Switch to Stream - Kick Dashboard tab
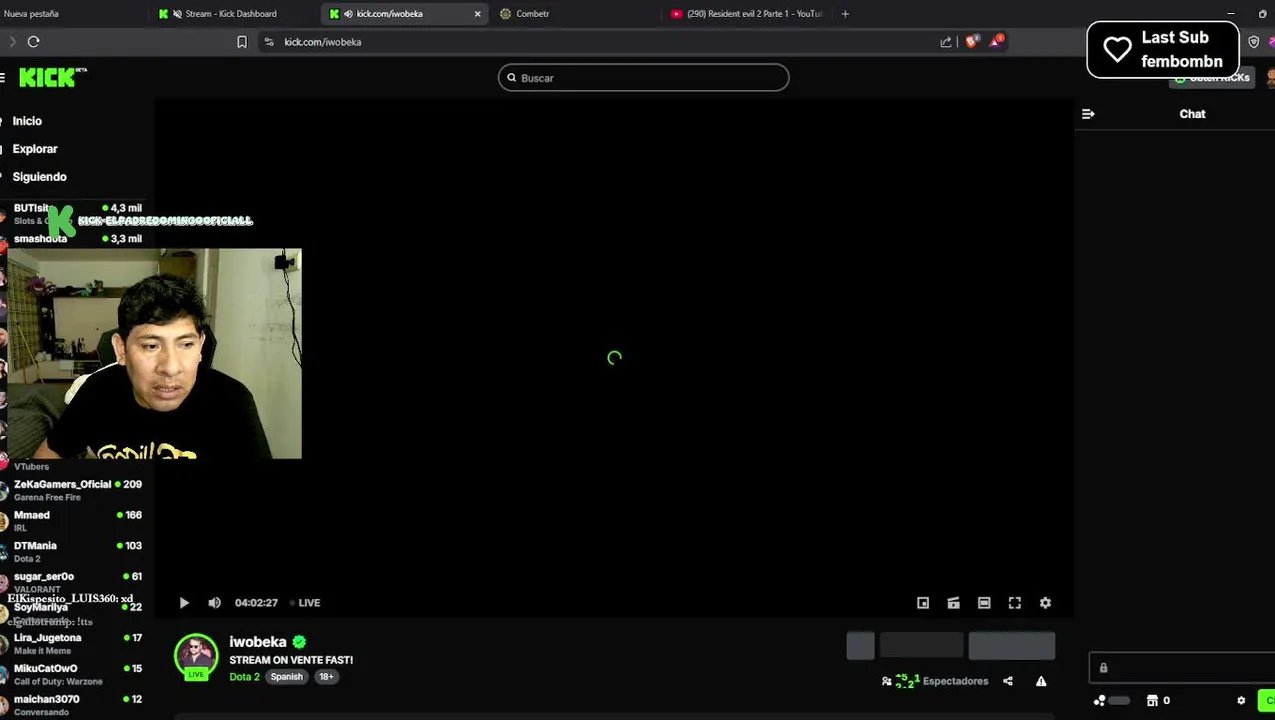Viewport: 1275px width, 720px height. [231, 14]
